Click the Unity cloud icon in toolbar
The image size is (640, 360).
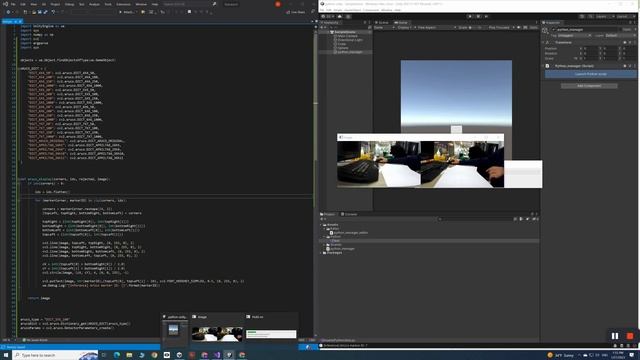tap(340, 16)
